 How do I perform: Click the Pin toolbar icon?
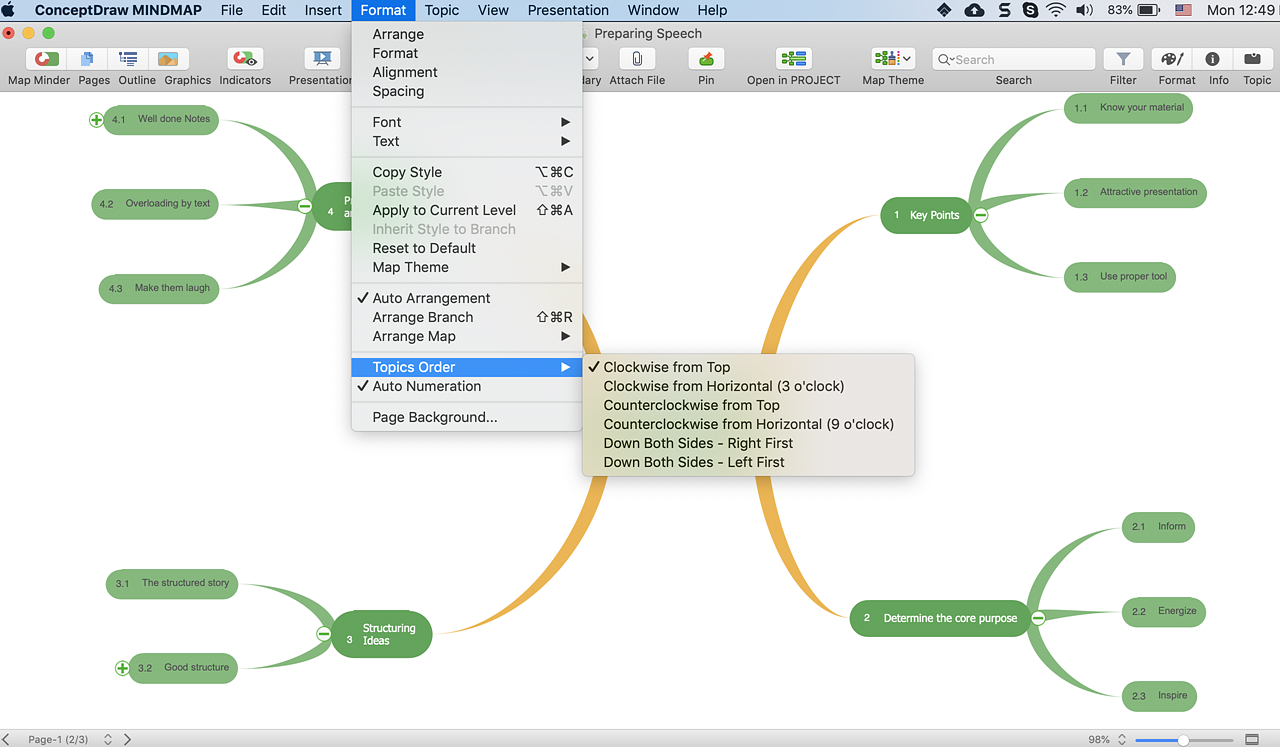coord(706,60)
